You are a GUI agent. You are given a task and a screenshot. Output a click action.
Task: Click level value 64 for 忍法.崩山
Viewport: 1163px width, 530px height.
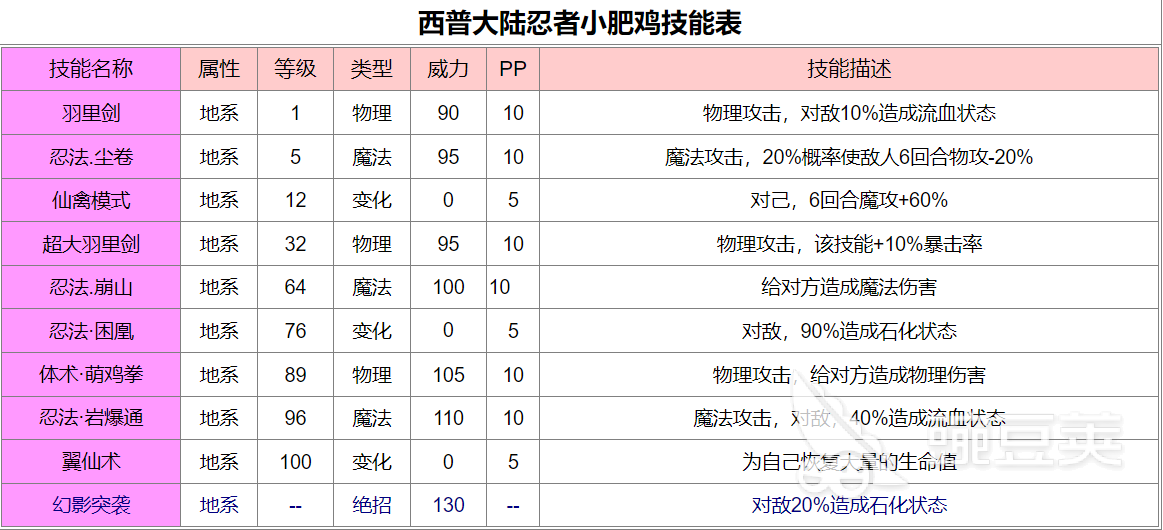pos(295,288)
